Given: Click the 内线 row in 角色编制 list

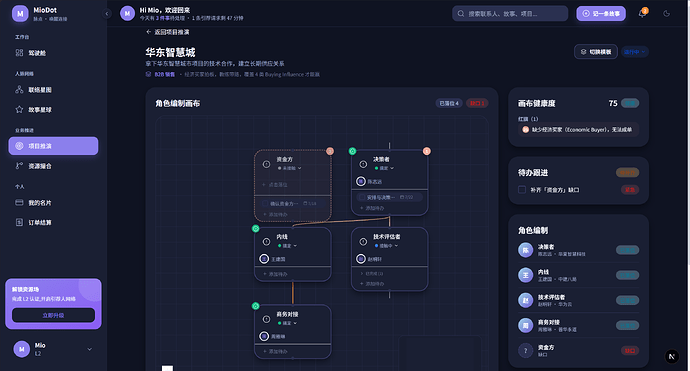Looking at the screenshot, I should 578,275.
